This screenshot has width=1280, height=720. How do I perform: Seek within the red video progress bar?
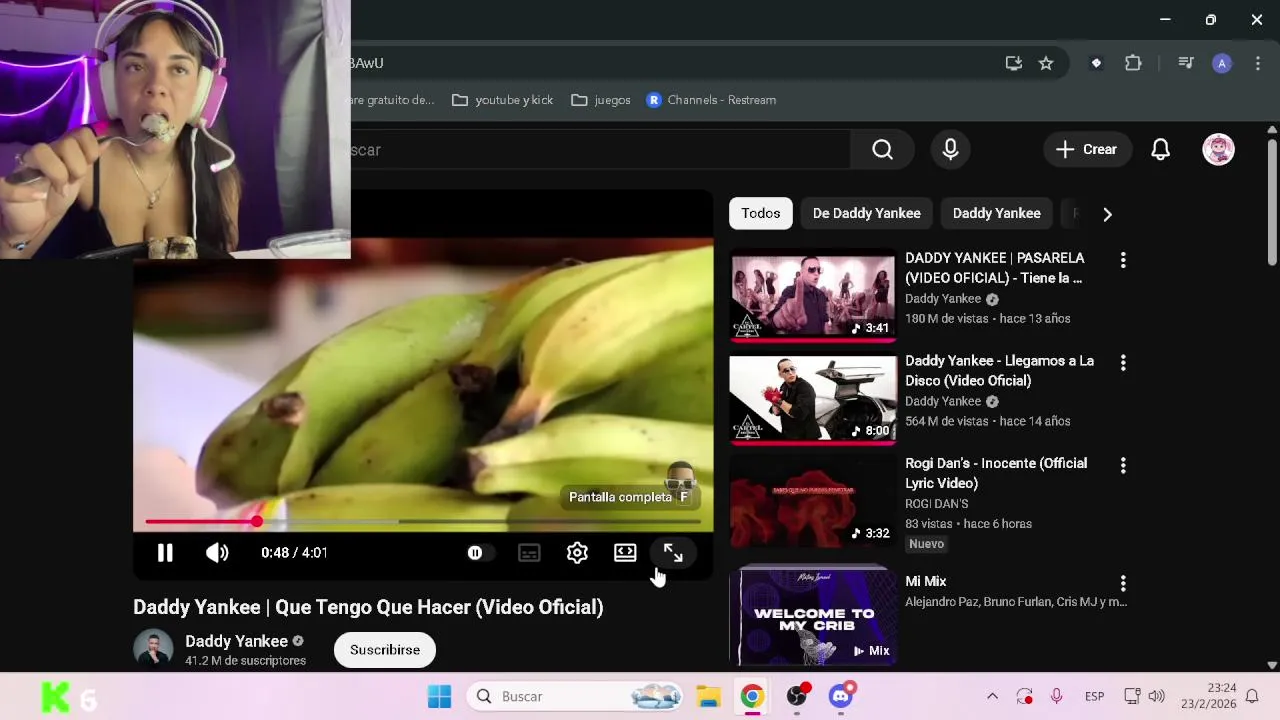point(423,522)
